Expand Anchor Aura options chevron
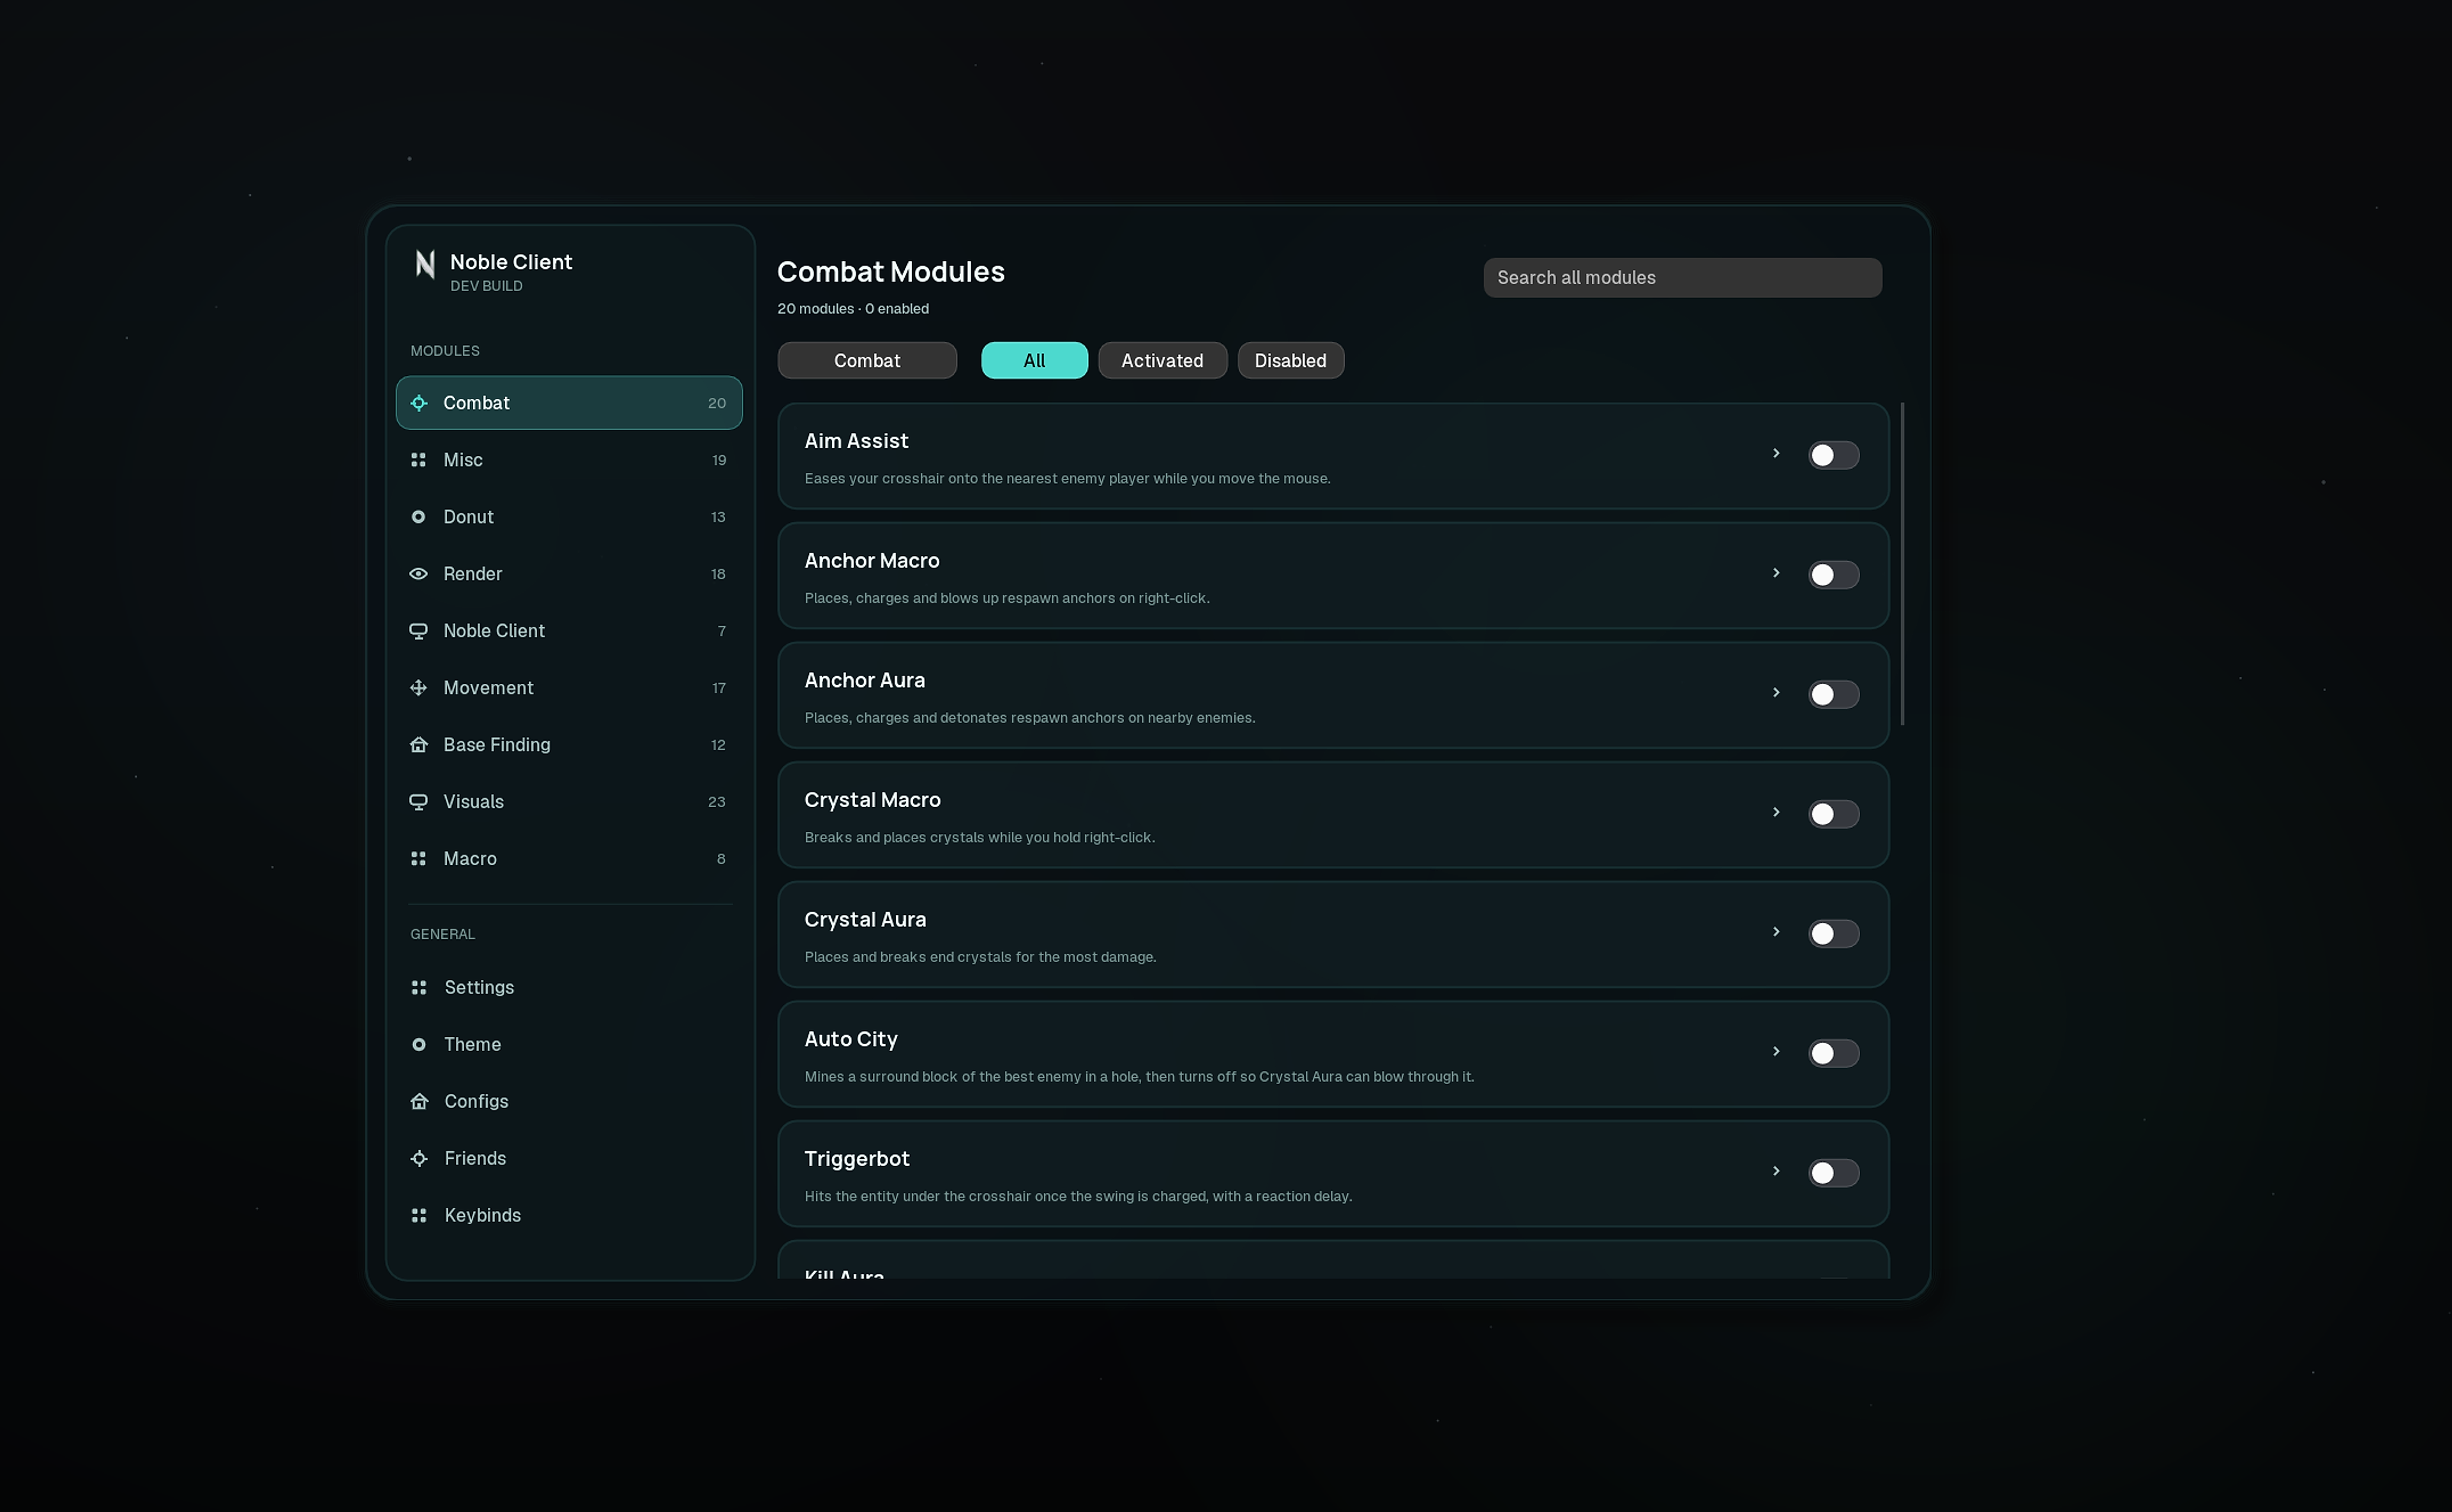This screenshot has width=2452, height=1512. (1776, 693)
